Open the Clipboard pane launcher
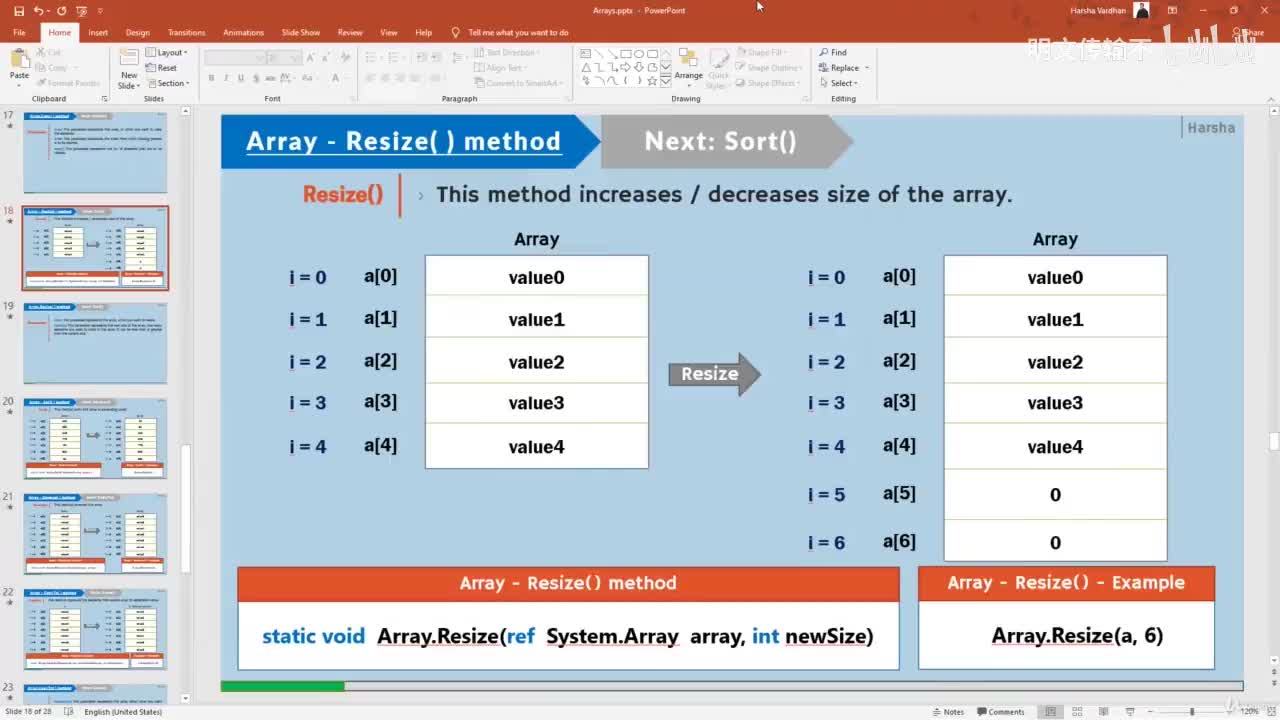The width and height of the screenshot is (1280, 720). coord(105,99)
